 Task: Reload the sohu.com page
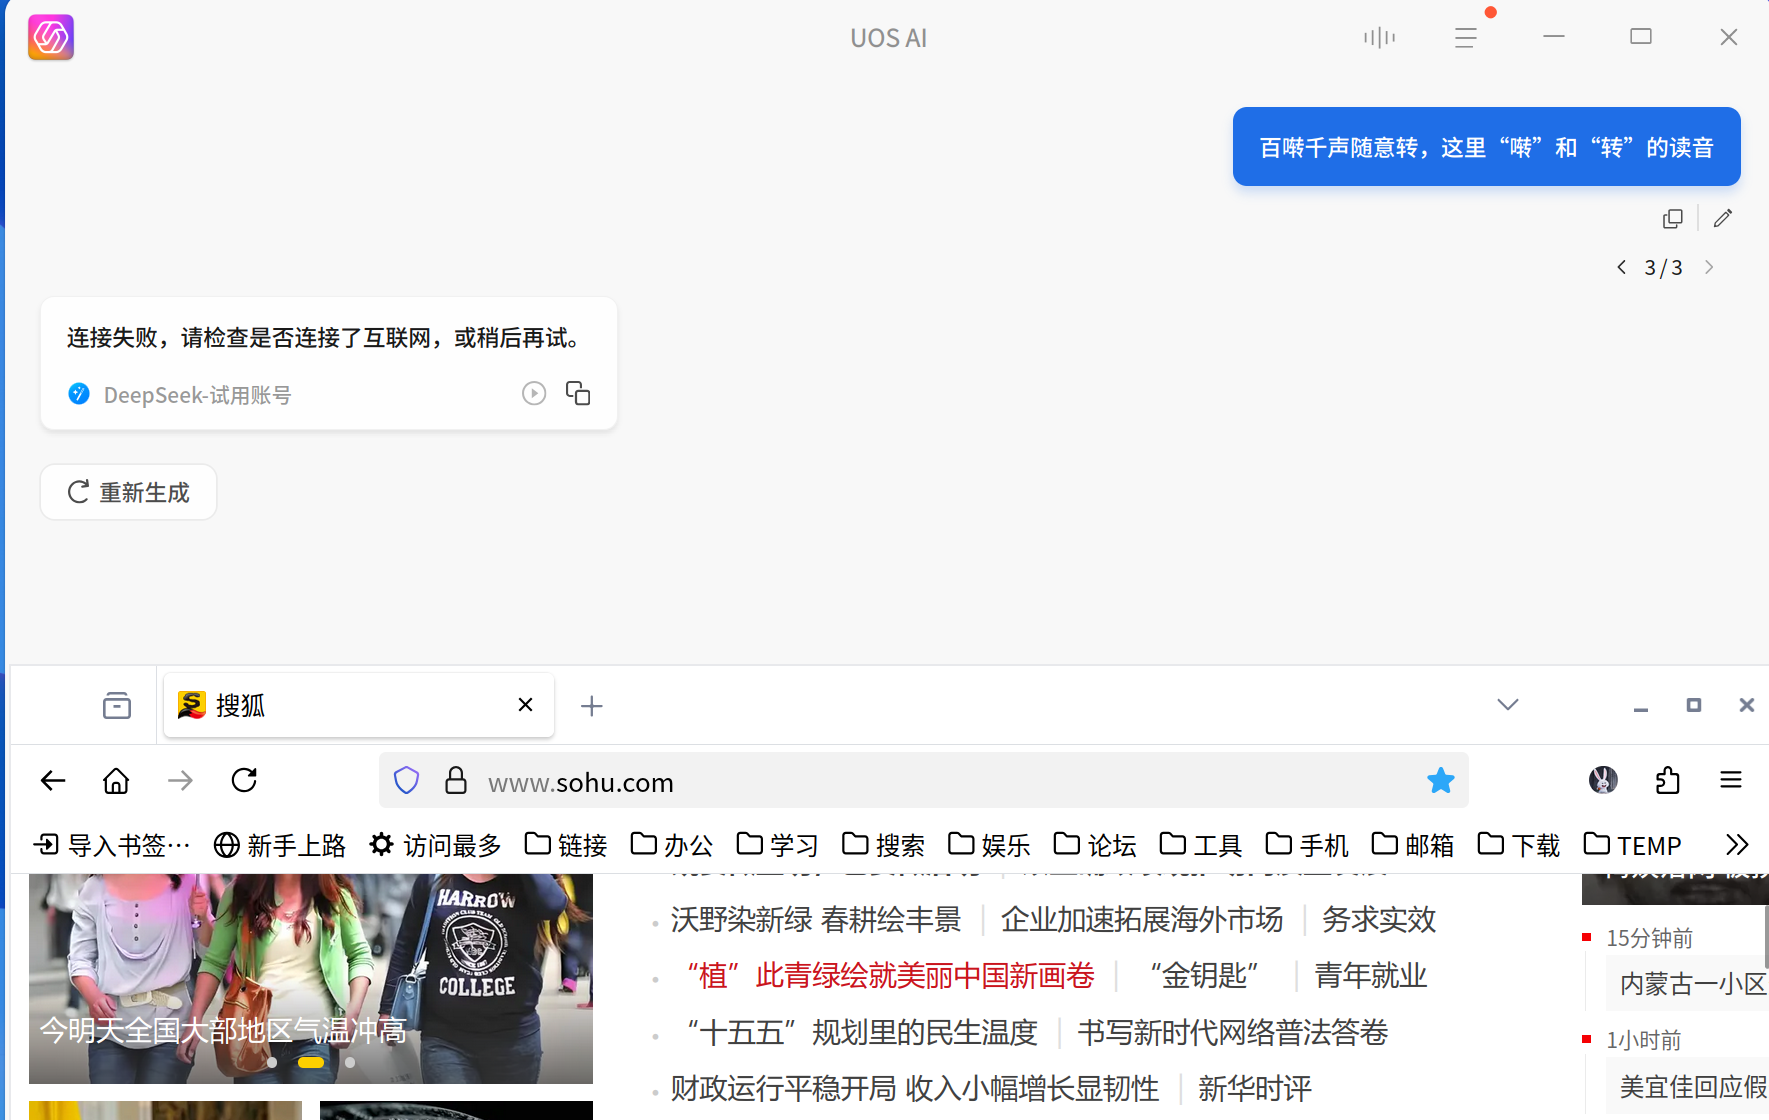pos(244,781)
